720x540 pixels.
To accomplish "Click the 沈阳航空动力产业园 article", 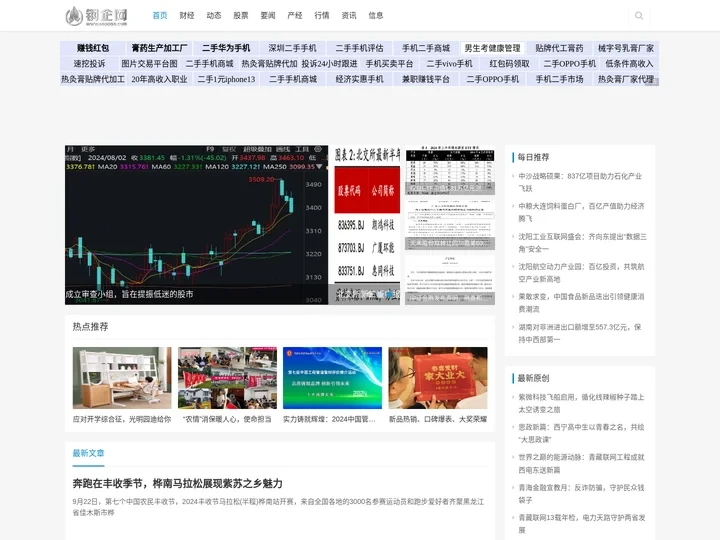I will 581,273.
